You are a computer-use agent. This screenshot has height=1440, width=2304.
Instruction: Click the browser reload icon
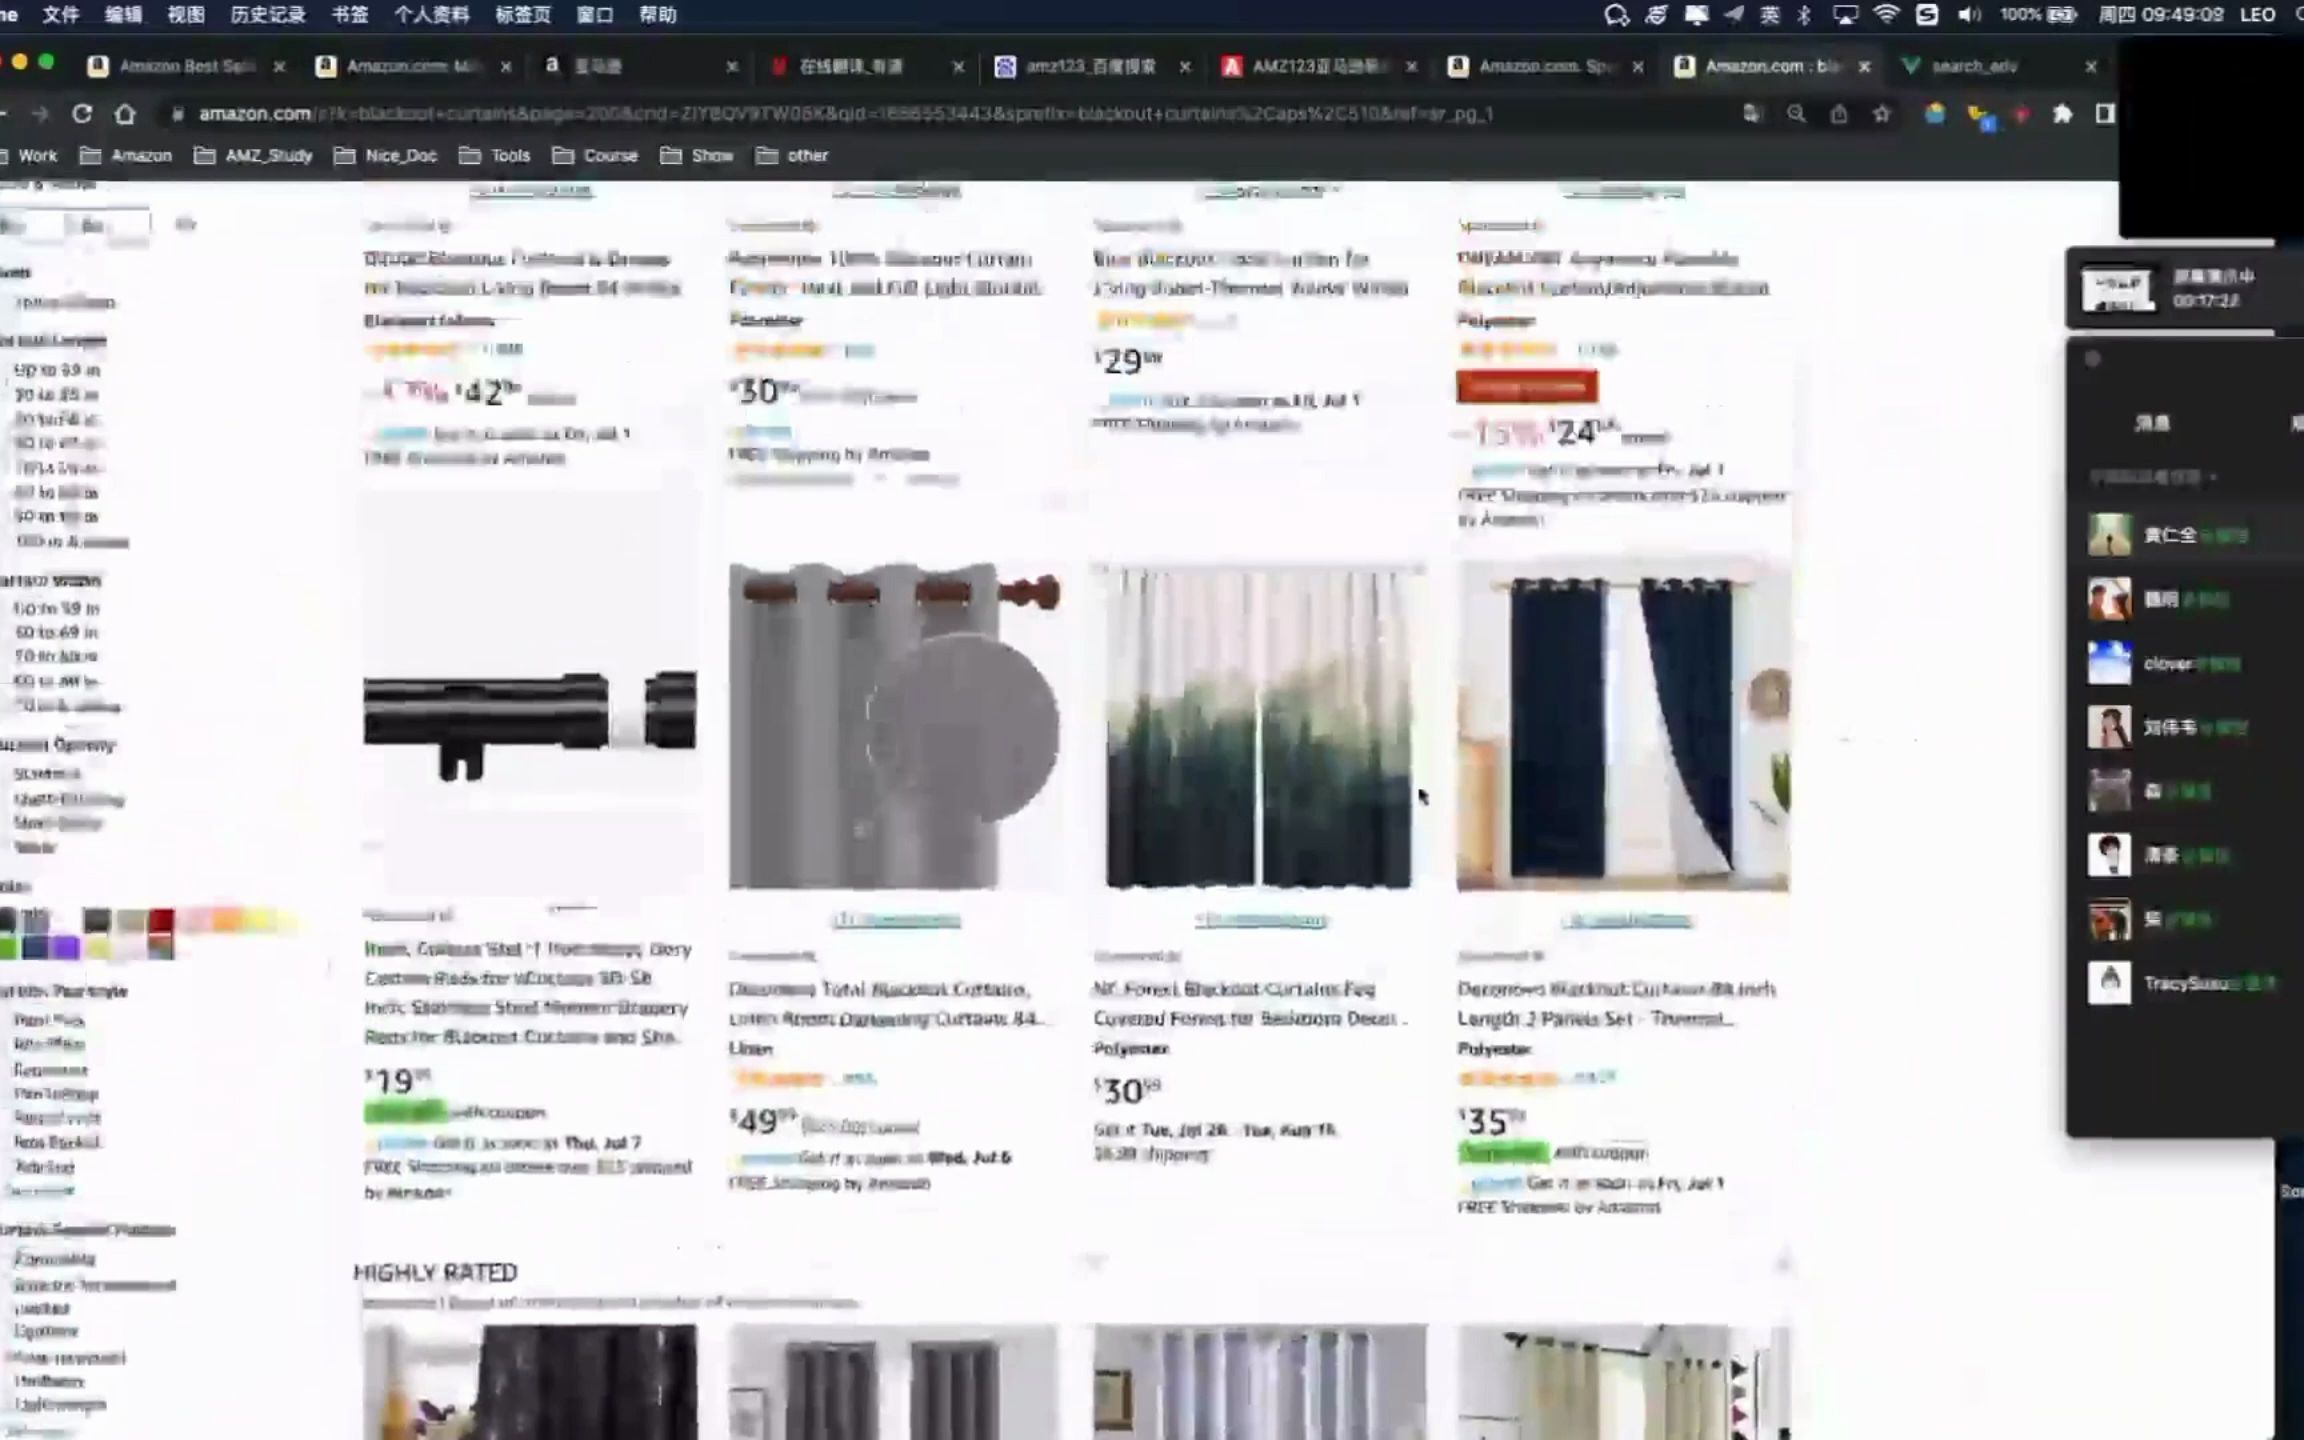(x=83, y=114)
